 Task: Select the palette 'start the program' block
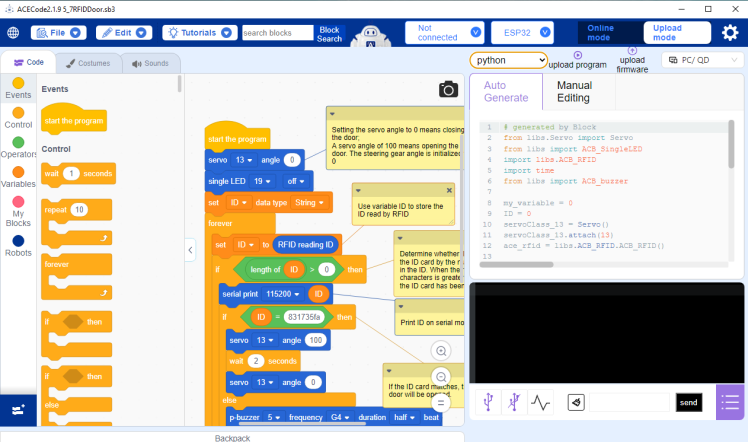coord(74,118)
